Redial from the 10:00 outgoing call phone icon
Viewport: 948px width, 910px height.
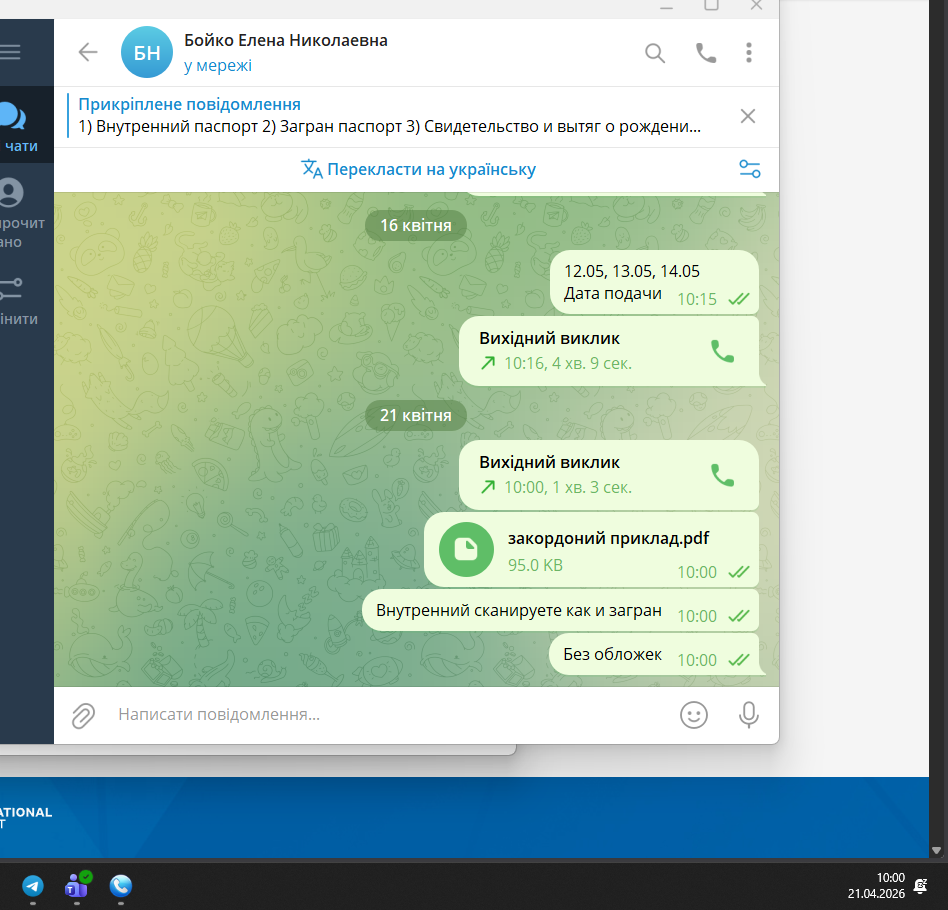coord(722,475)
